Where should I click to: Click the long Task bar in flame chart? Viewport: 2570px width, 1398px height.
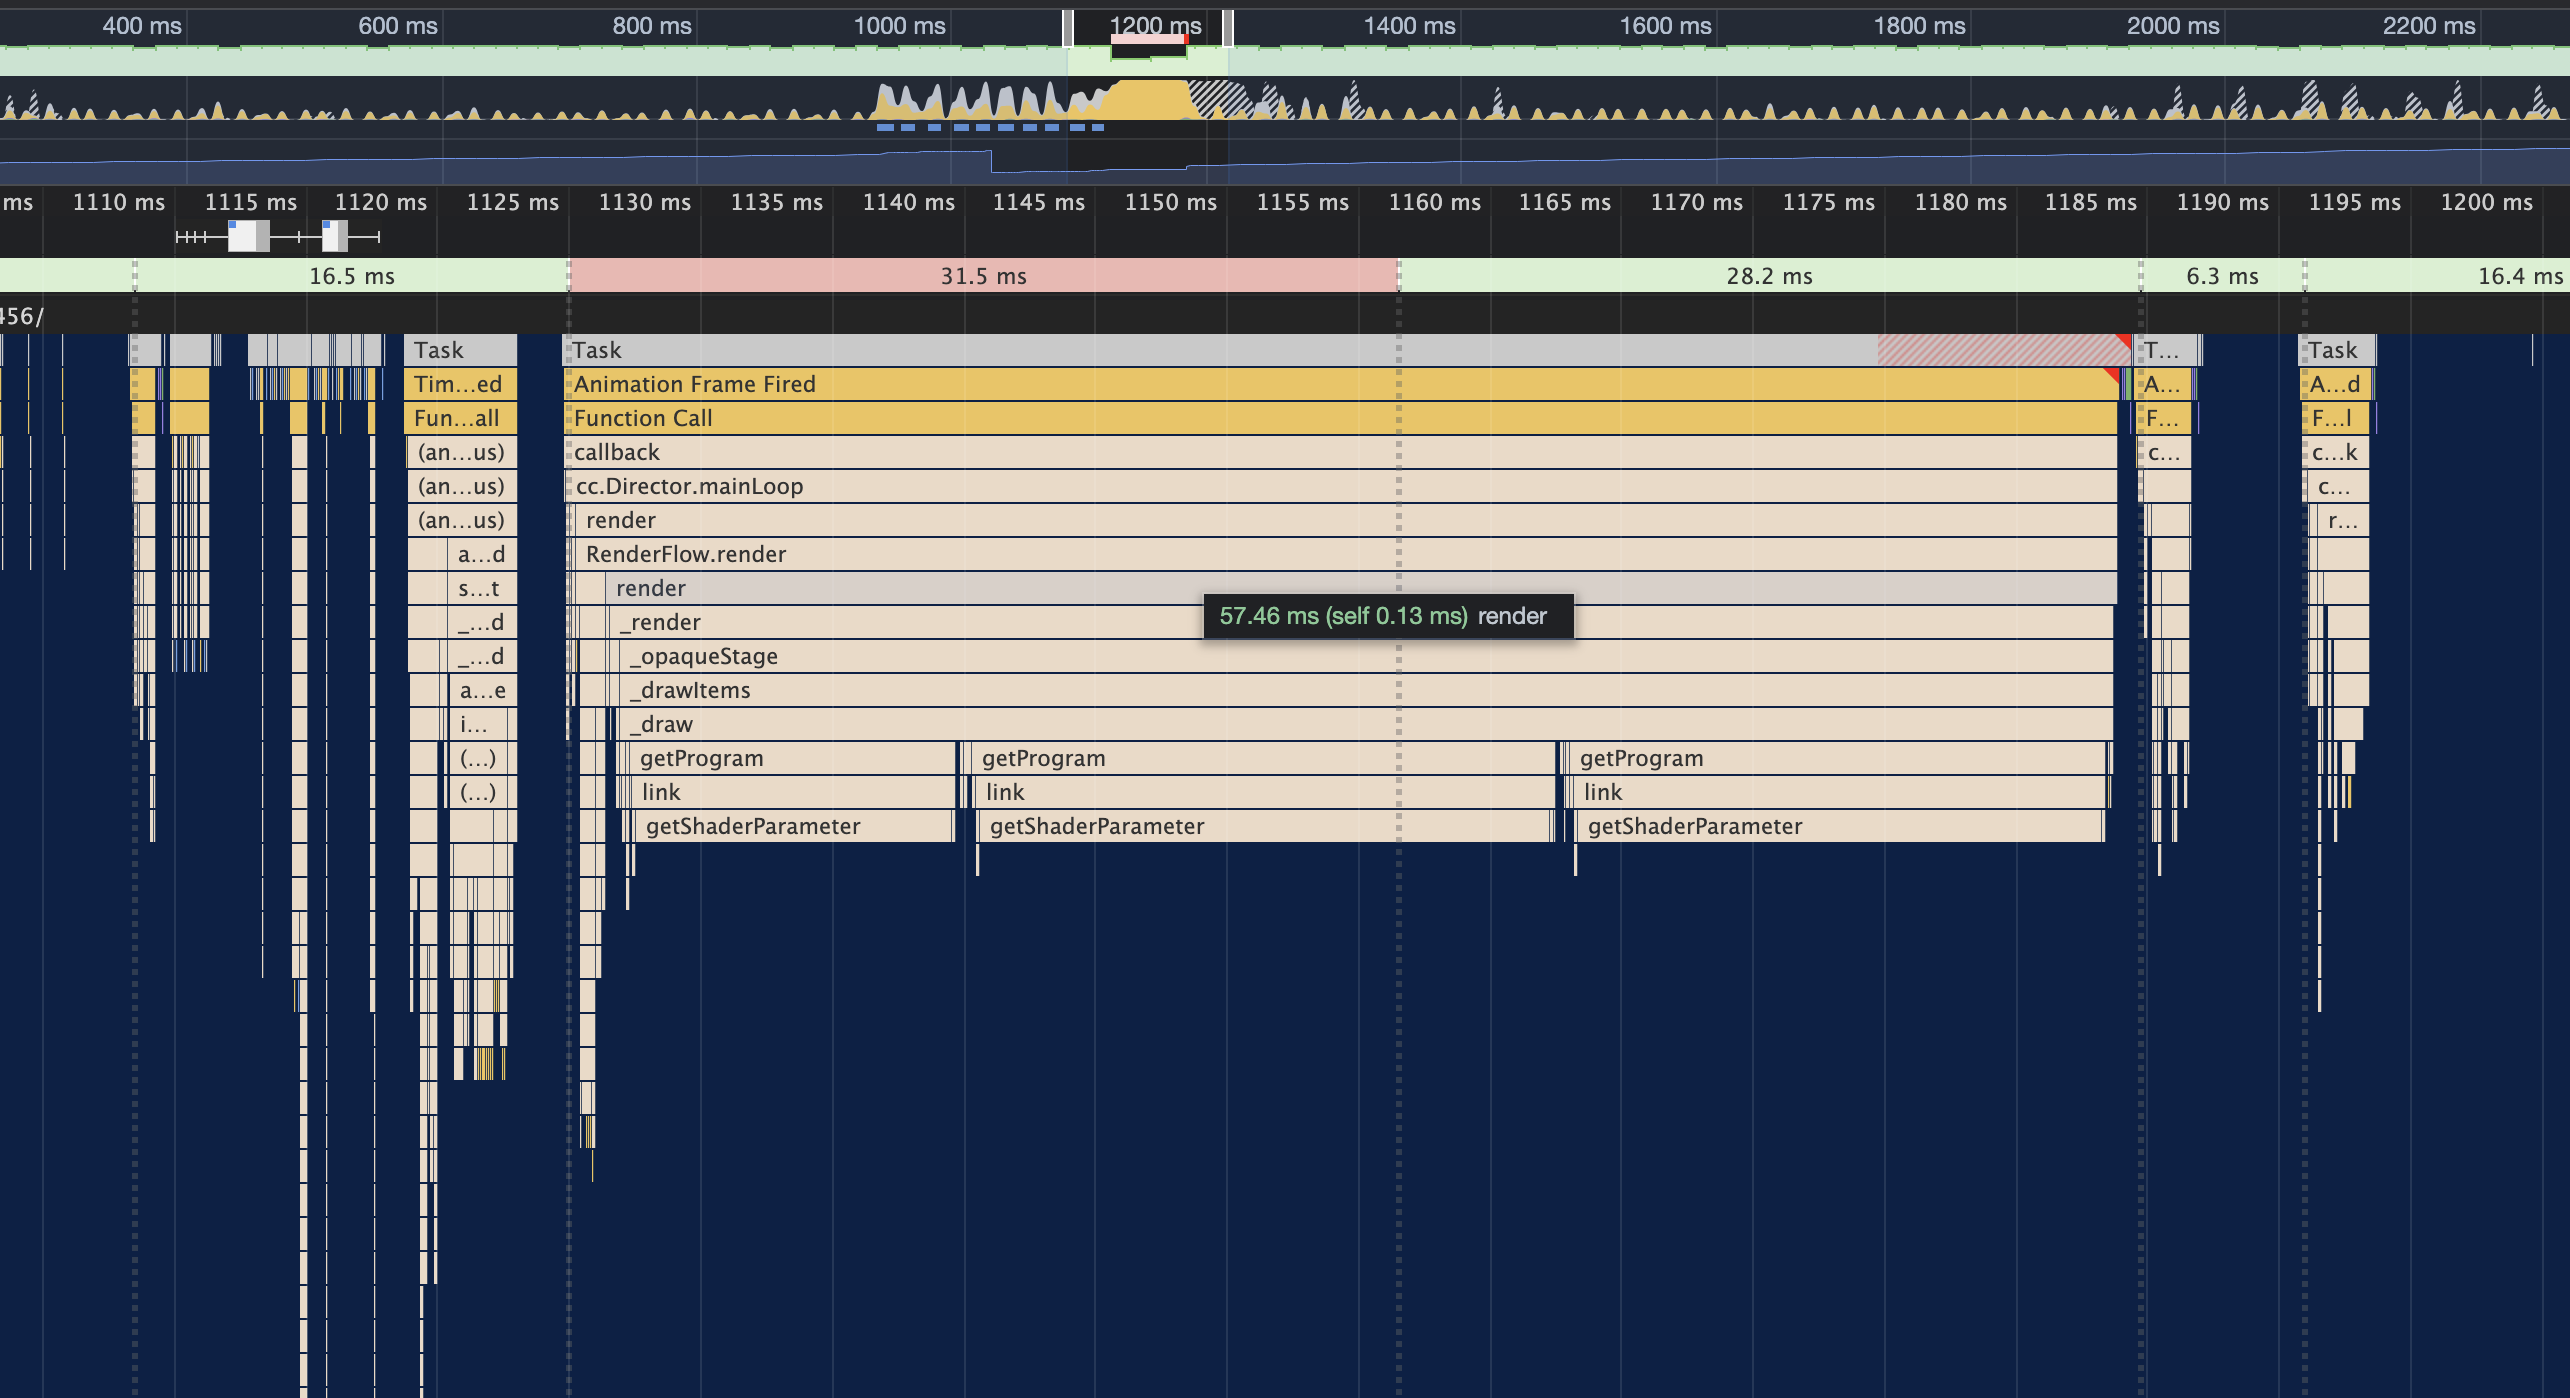(x=1200, y=350)
